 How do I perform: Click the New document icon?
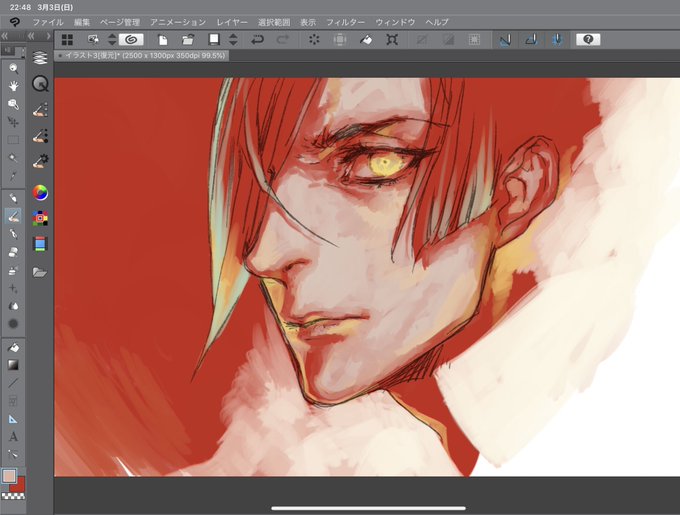(163, 40)
